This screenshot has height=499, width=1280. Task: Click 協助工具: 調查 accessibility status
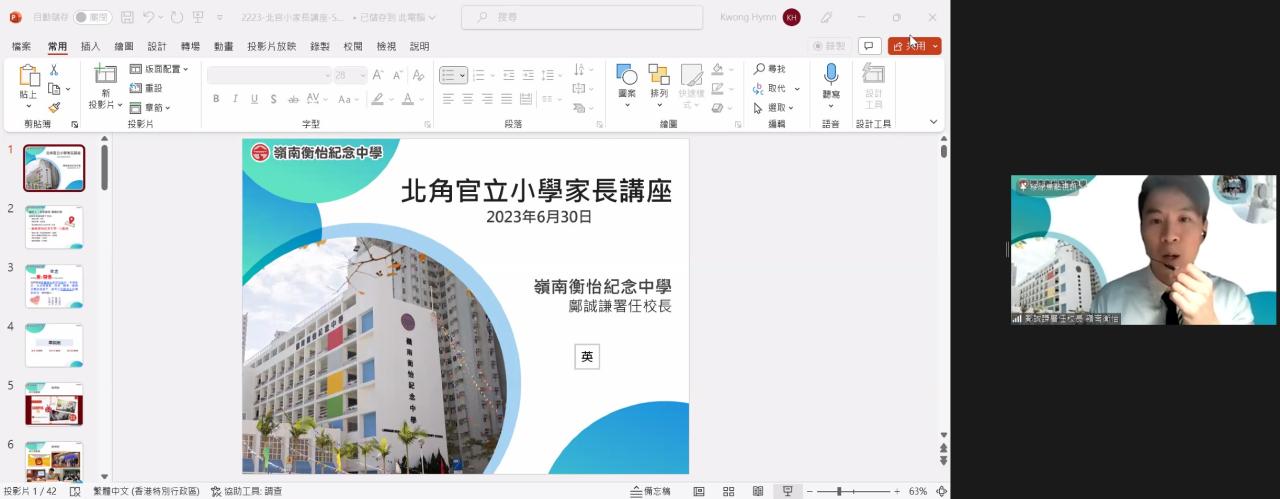(246, 491)
